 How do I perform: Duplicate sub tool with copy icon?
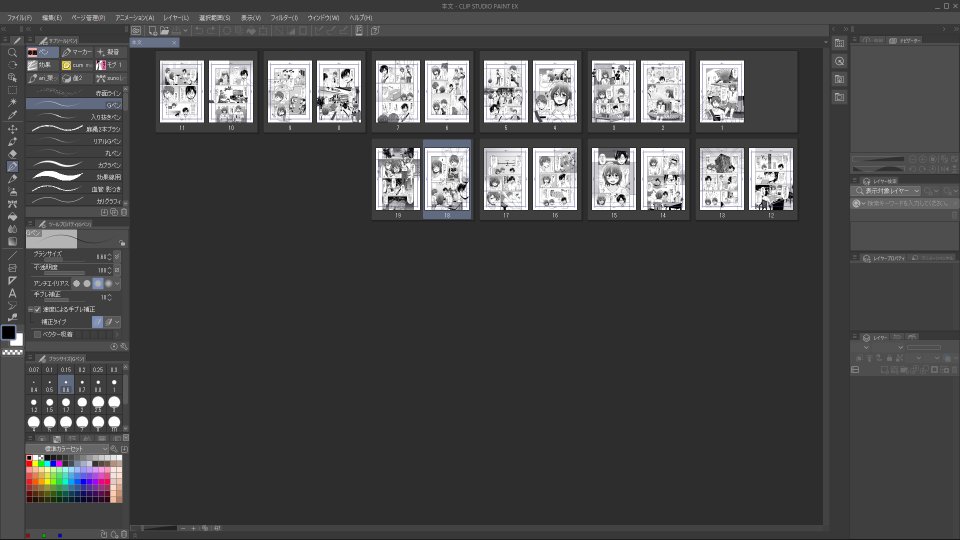[x=114, y=212]
